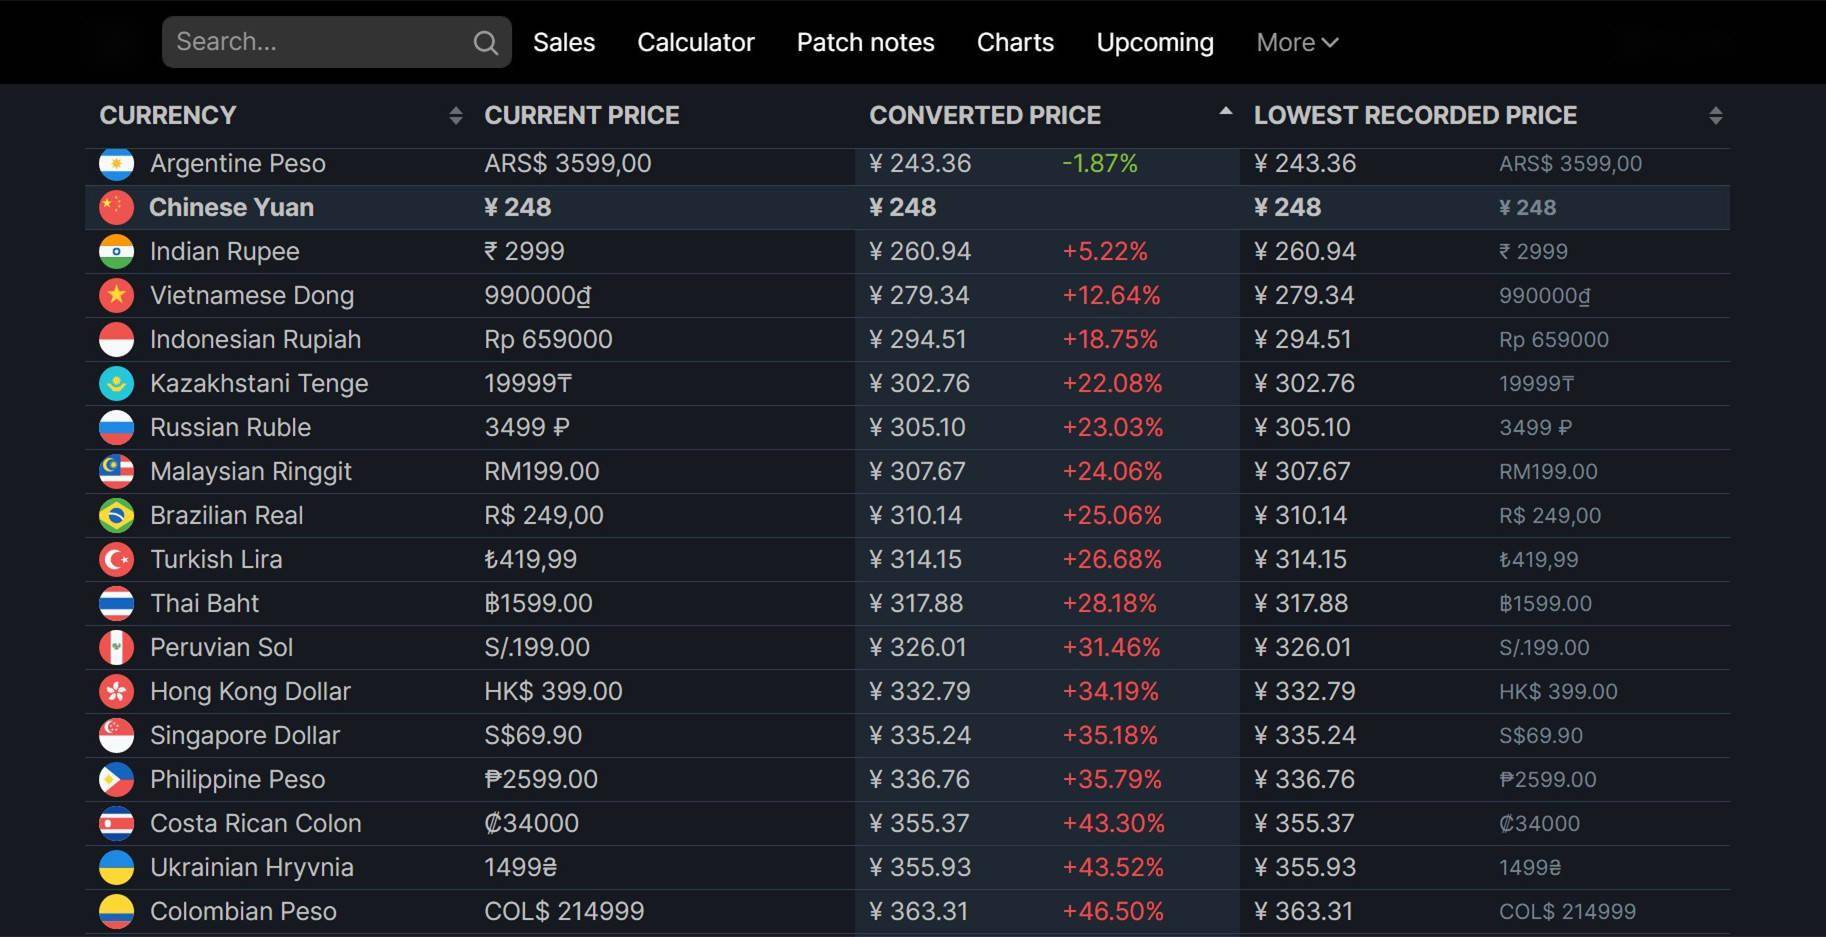1826x937 pixels.
Task: Open the Sales menu item
Action: click(564, 43)
